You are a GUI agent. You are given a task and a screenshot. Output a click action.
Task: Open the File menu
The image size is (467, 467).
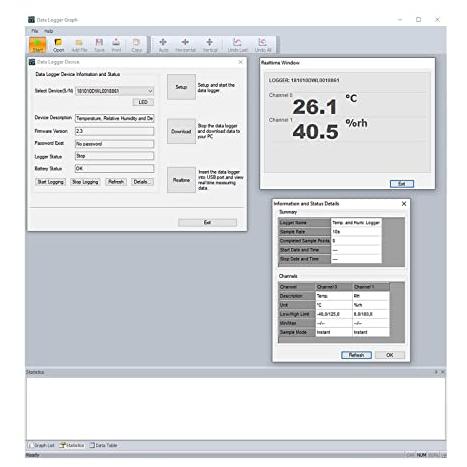[35, 31]
